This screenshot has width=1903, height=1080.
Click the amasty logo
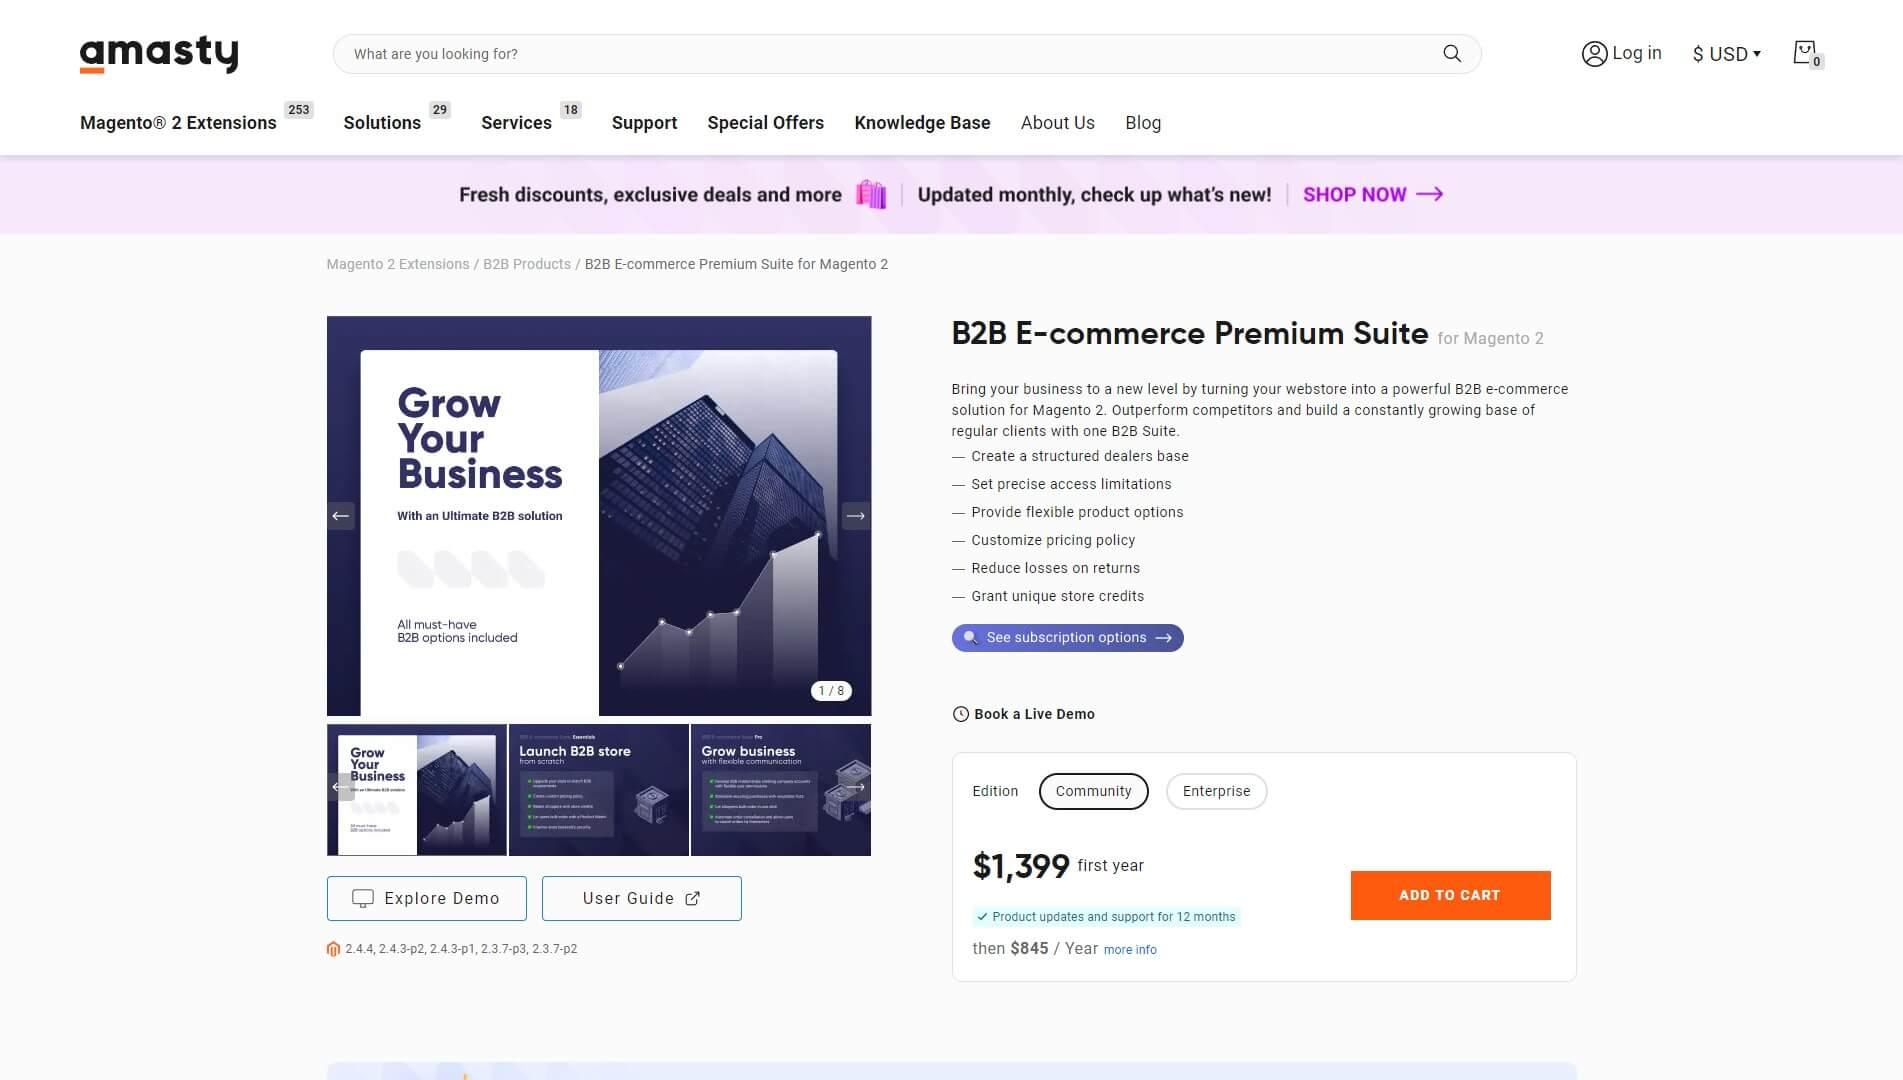coord(159,54)
